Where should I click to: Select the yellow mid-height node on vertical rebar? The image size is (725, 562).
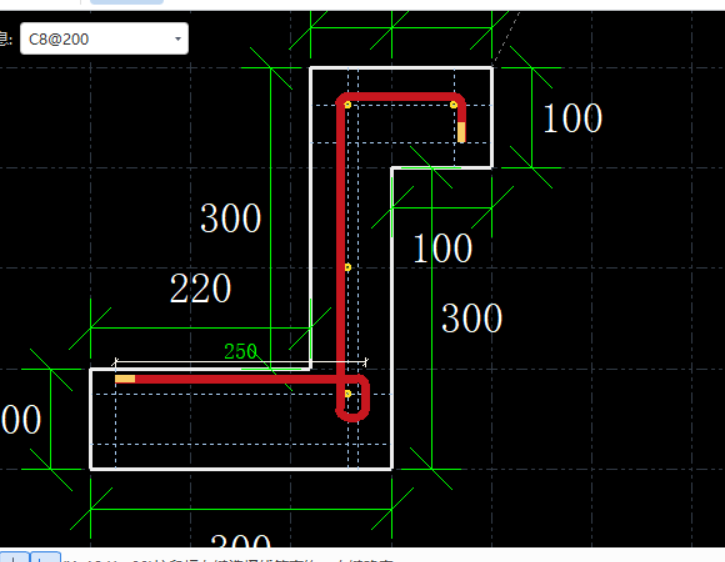click(x=348, y=267)
